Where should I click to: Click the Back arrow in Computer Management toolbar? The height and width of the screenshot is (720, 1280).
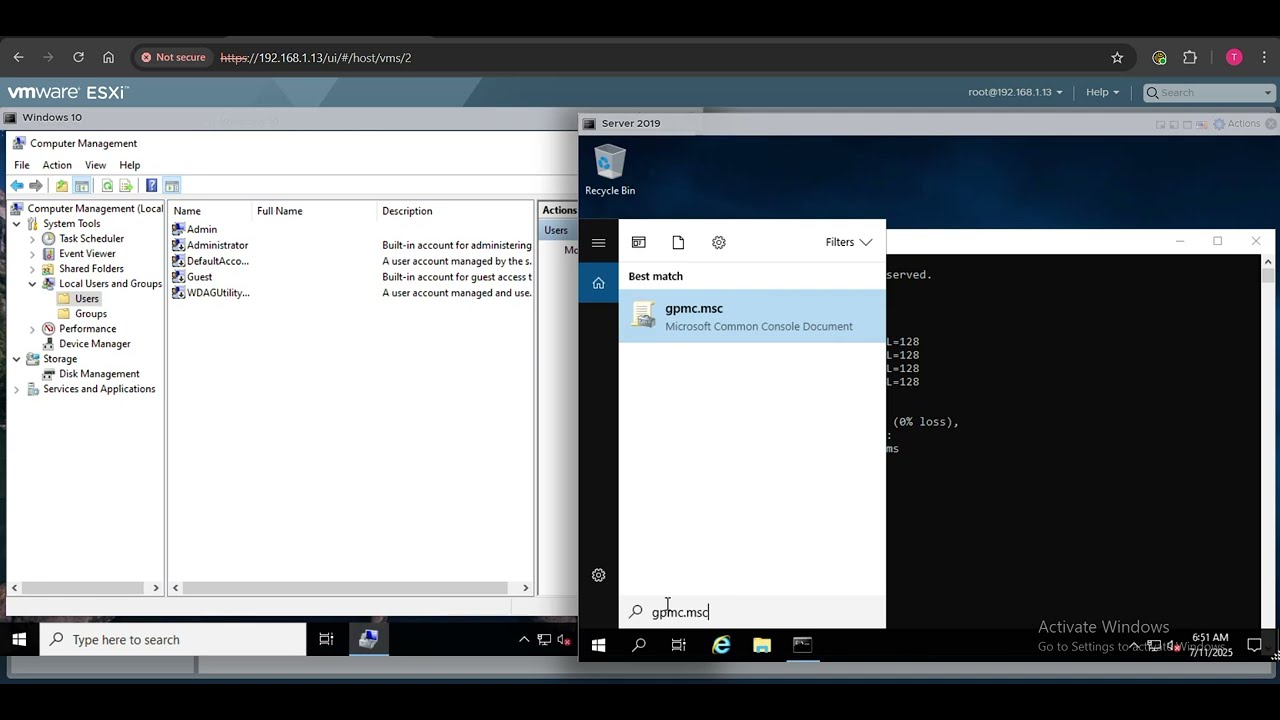(x=17, y=186)
